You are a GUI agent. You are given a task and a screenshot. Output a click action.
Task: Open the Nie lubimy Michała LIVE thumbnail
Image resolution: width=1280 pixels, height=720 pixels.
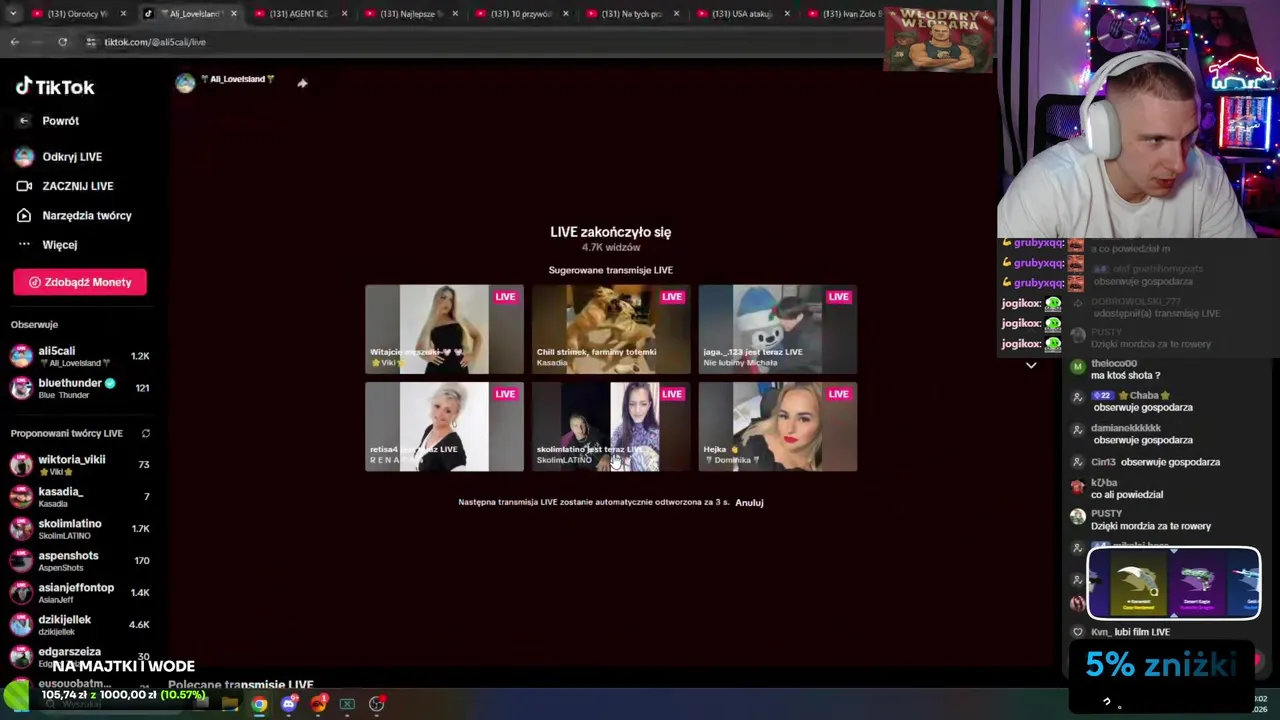777,329
